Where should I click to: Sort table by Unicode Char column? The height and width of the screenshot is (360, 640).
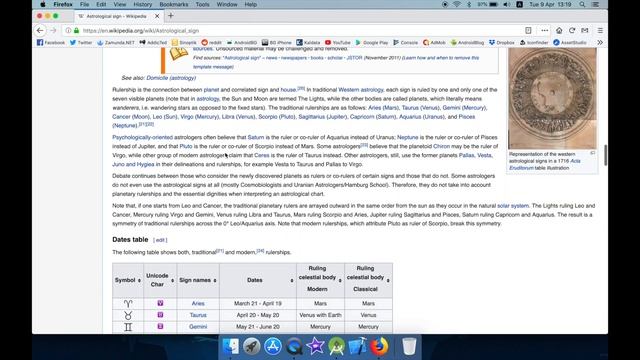pos(172,280)
